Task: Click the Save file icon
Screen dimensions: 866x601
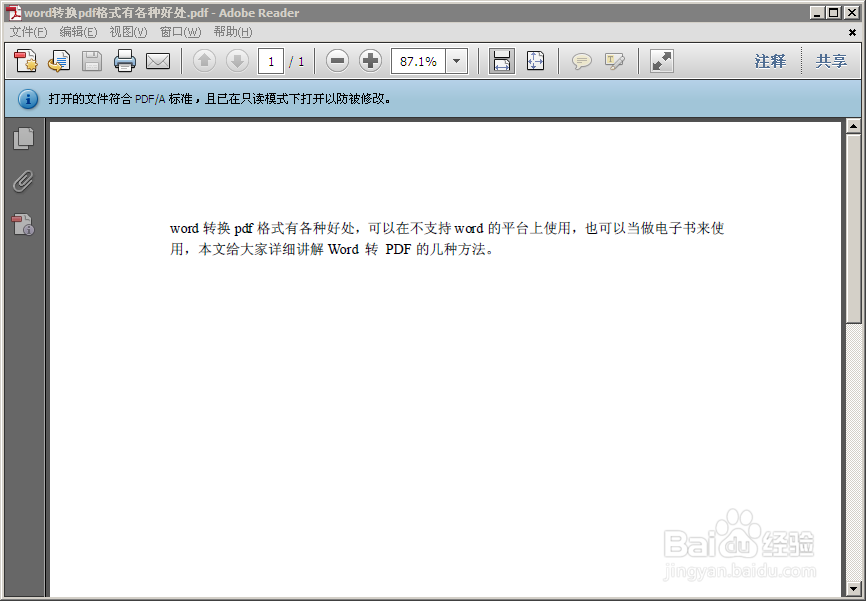Action: pos(91,61)
